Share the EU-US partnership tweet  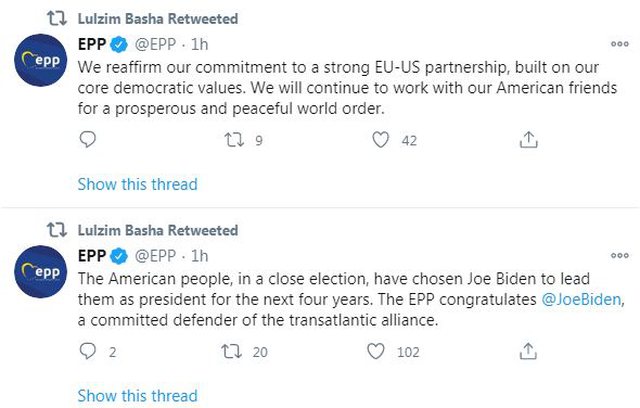(529, 140)
